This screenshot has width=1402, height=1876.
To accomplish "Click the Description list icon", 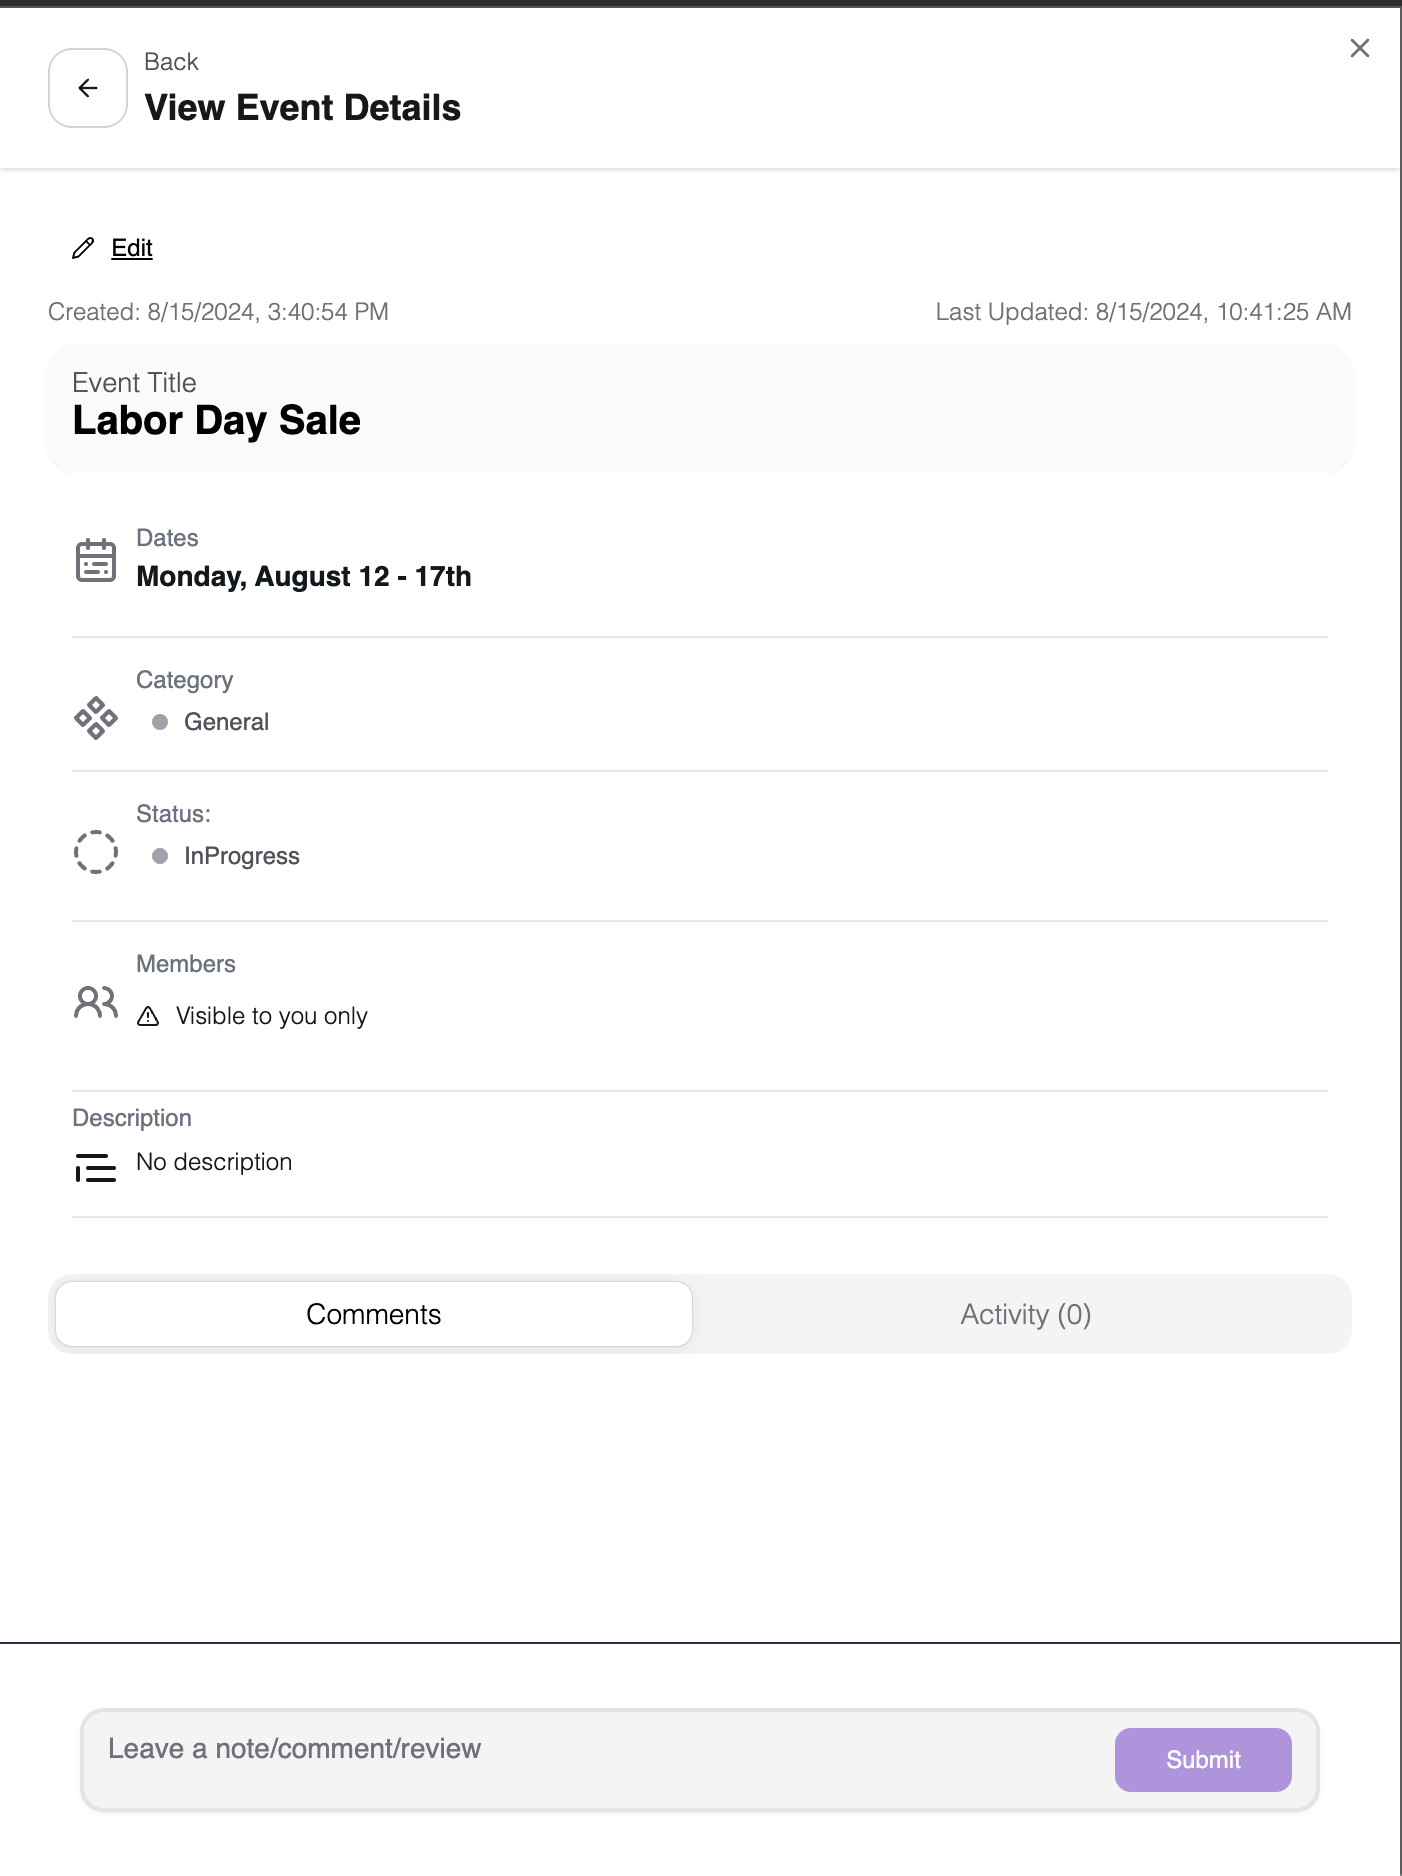I will [96, 1167].
